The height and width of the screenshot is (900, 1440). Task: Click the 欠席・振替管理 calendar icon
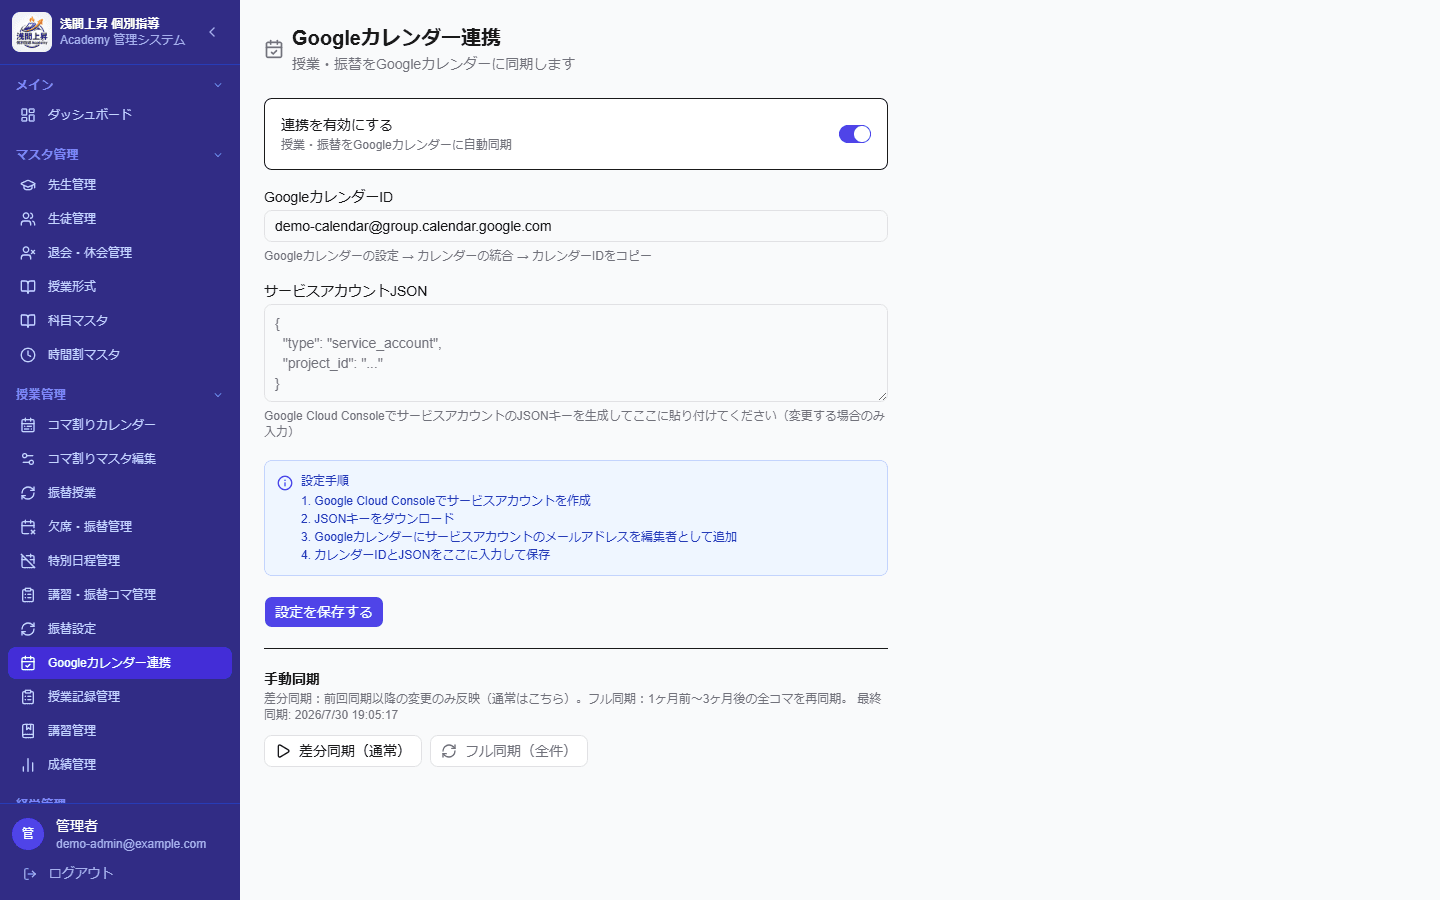click(x=28, y=527)
